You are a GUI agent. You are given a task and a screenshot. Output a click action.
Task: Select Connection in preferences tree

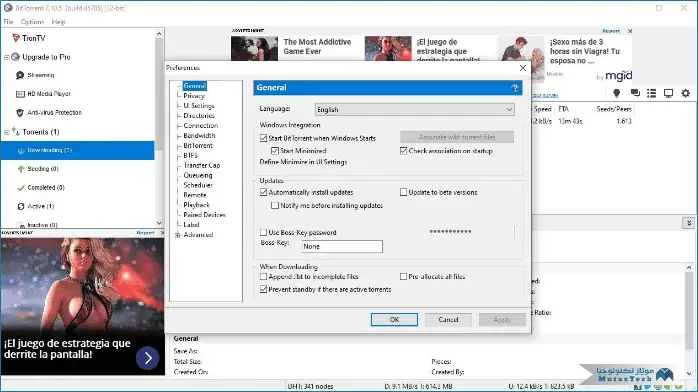201,125
